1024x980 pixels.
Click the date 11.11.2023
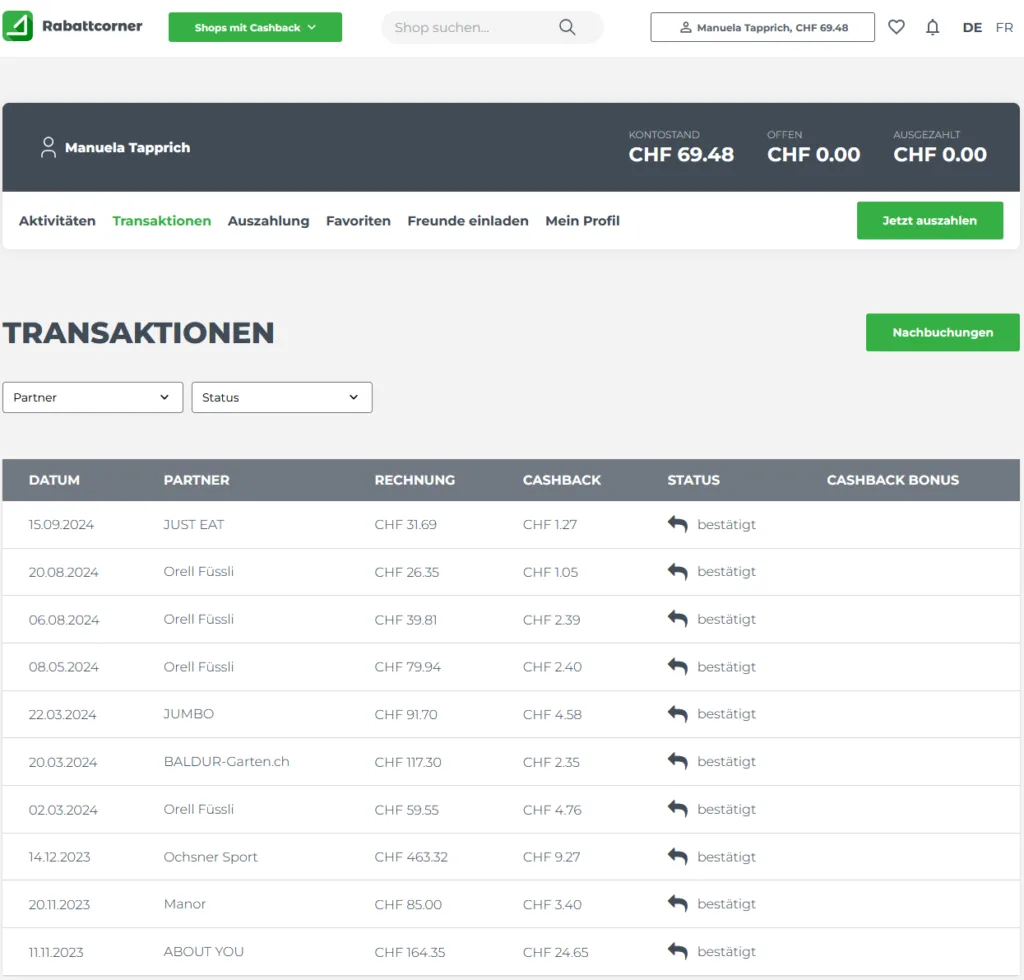56,952
